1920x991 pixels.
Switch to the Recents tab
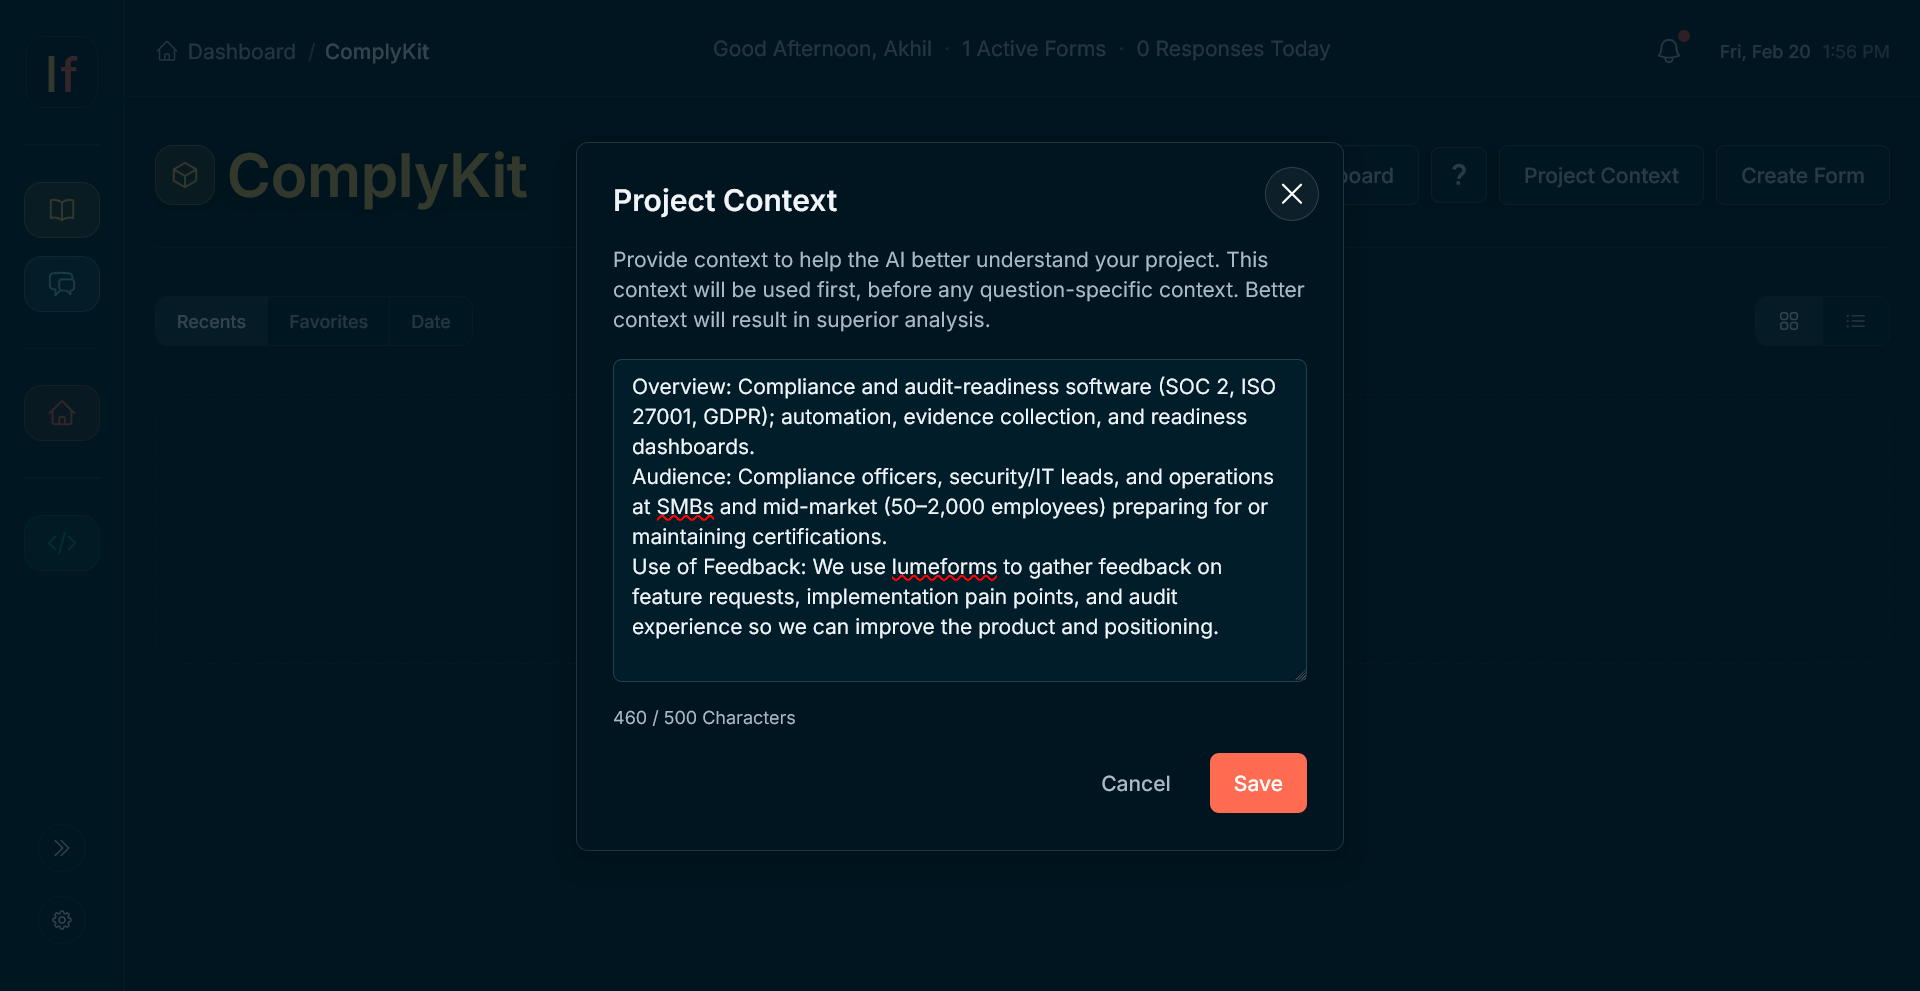pos(211,321)
